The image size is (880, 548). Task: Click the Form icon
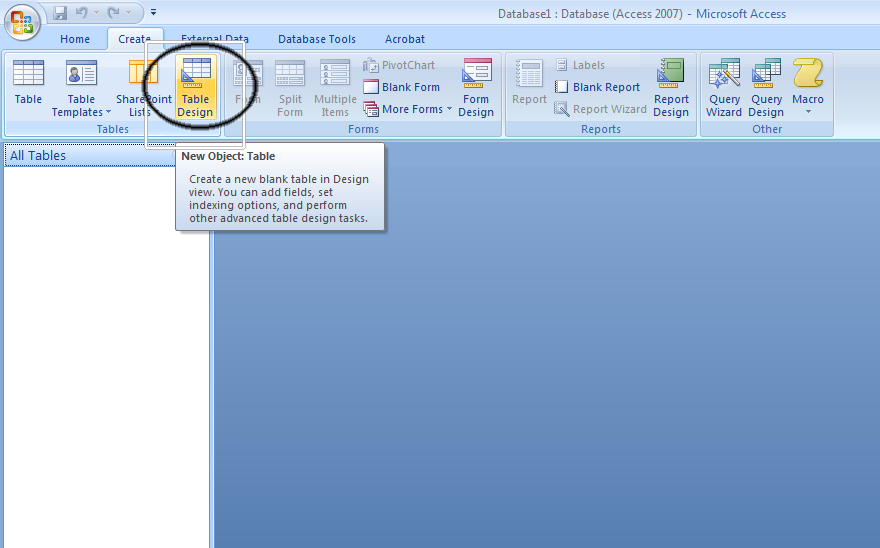[x=248, y=83]
